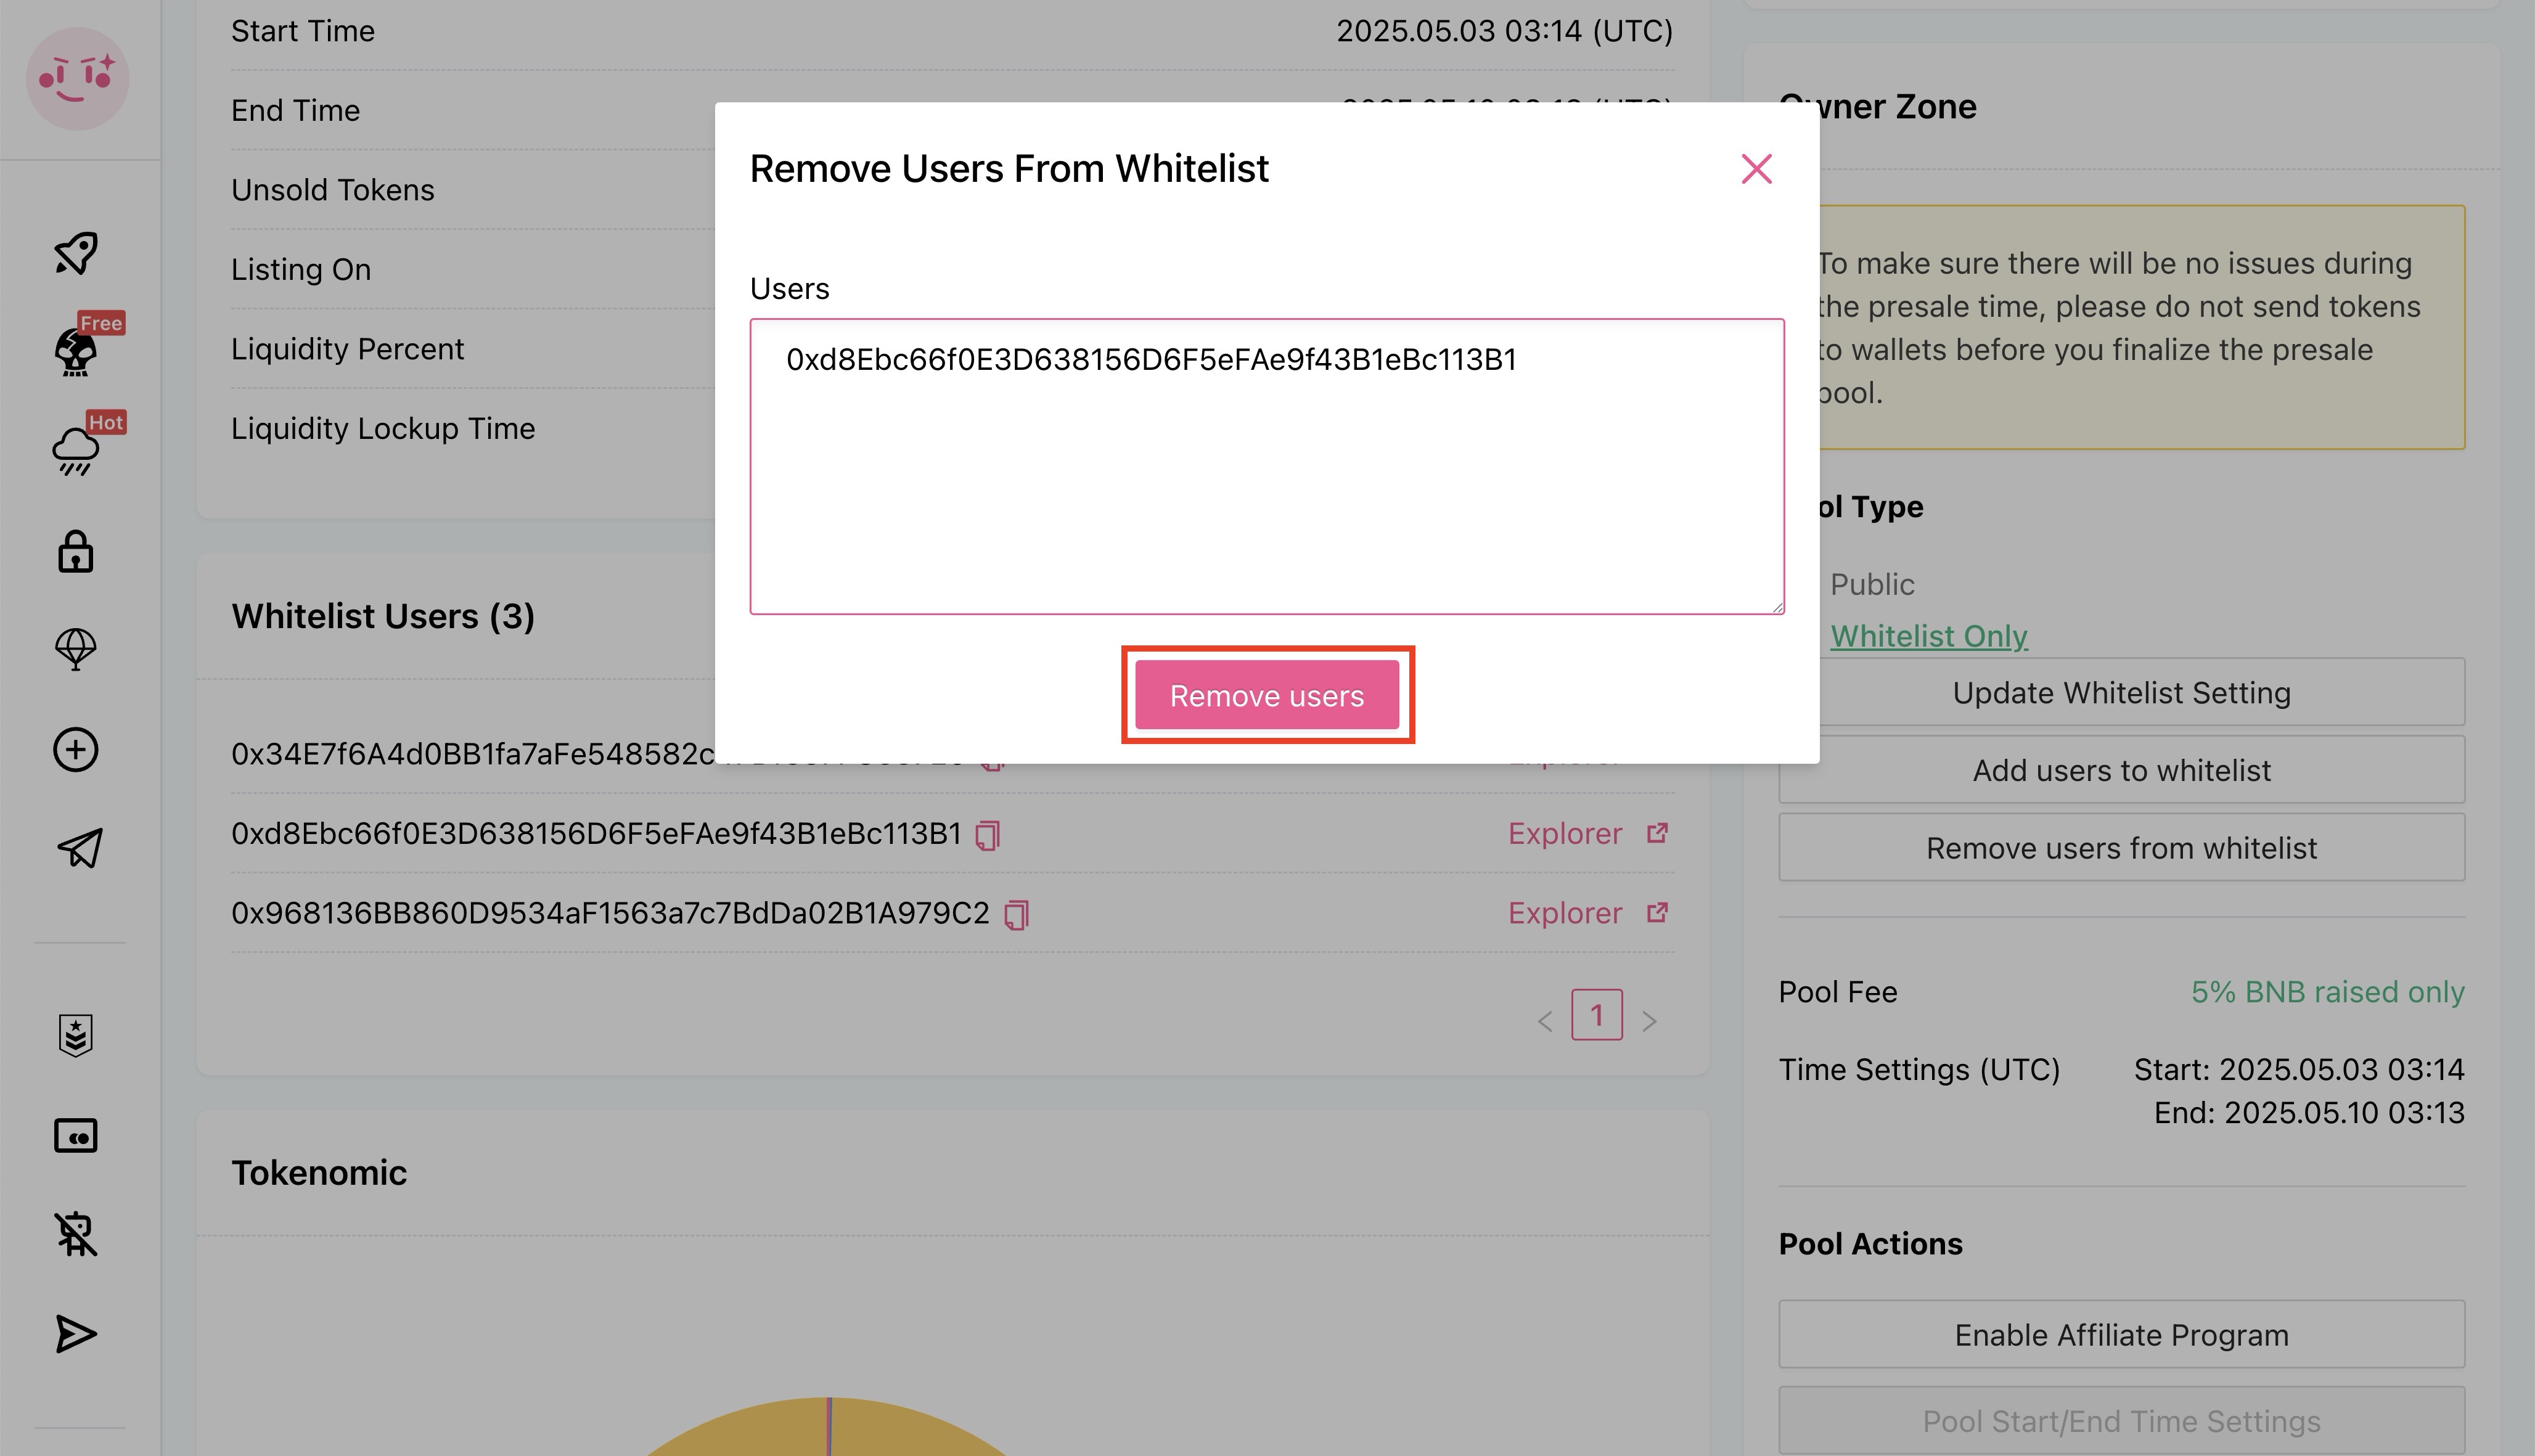Open the wallet card sidebar icon
Screen dimensions: 2535x1456
coord(76,1136)
